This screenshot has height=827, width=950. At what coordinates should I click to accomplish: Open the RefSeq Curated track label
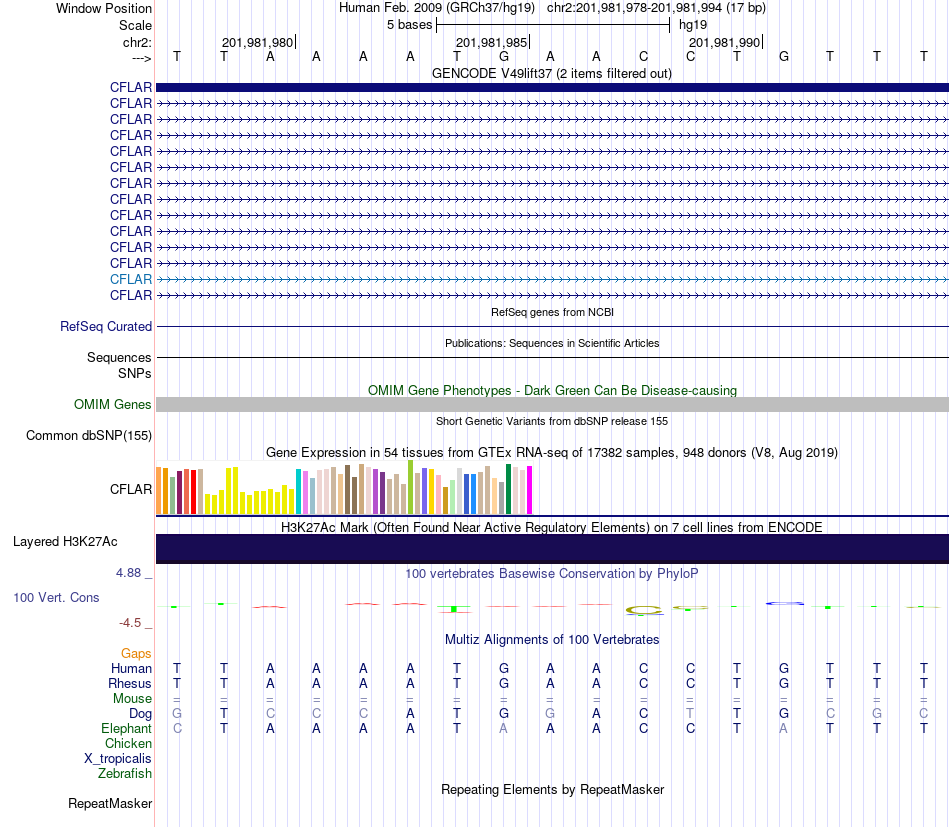tap(106, 326)
